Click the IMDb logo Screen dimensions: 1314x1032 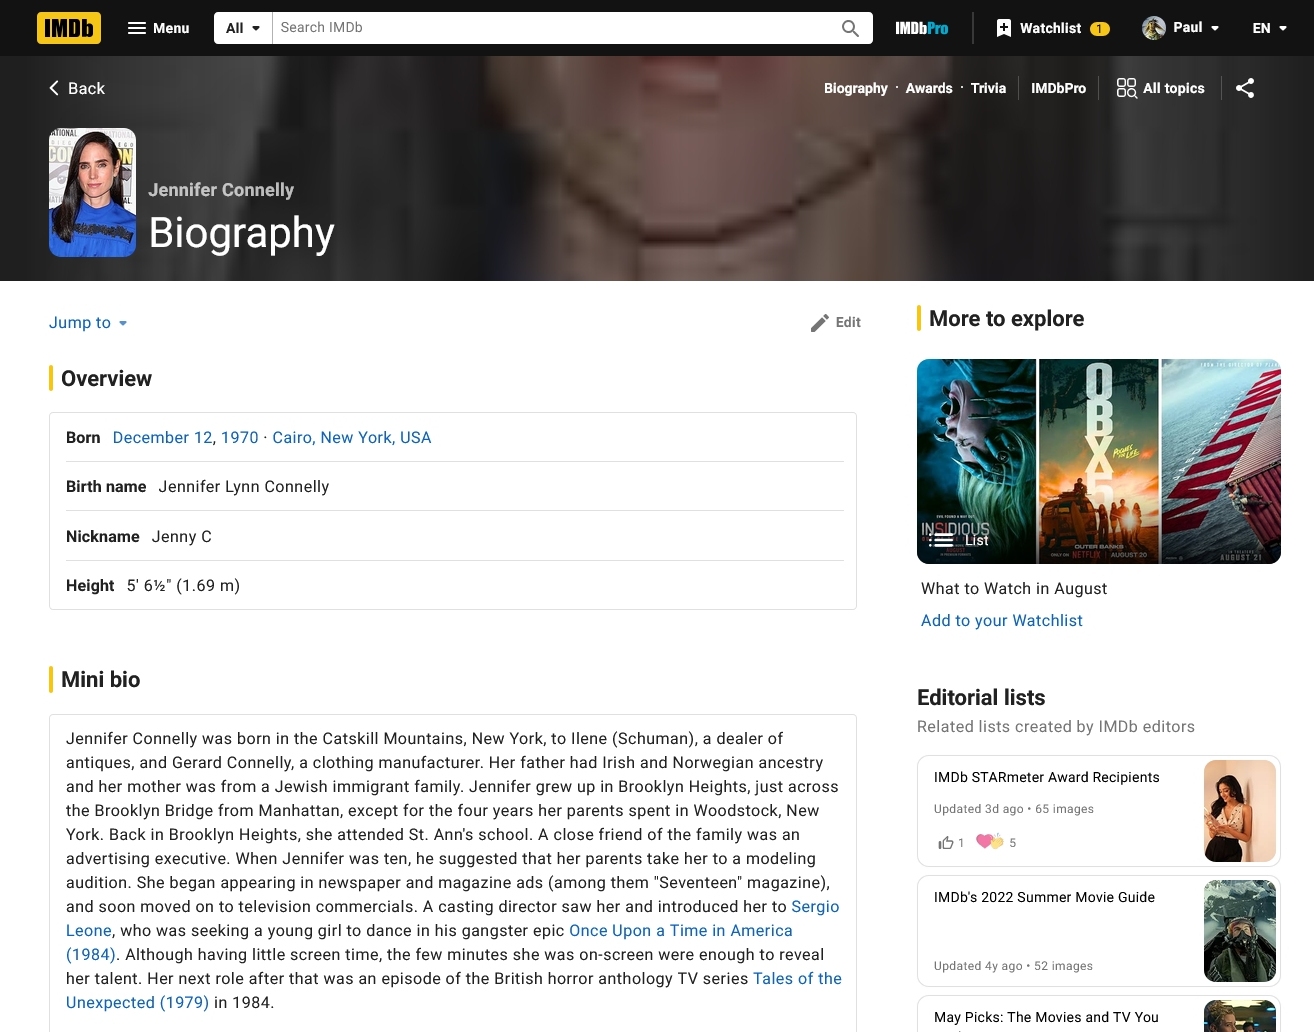pos(69,28)
